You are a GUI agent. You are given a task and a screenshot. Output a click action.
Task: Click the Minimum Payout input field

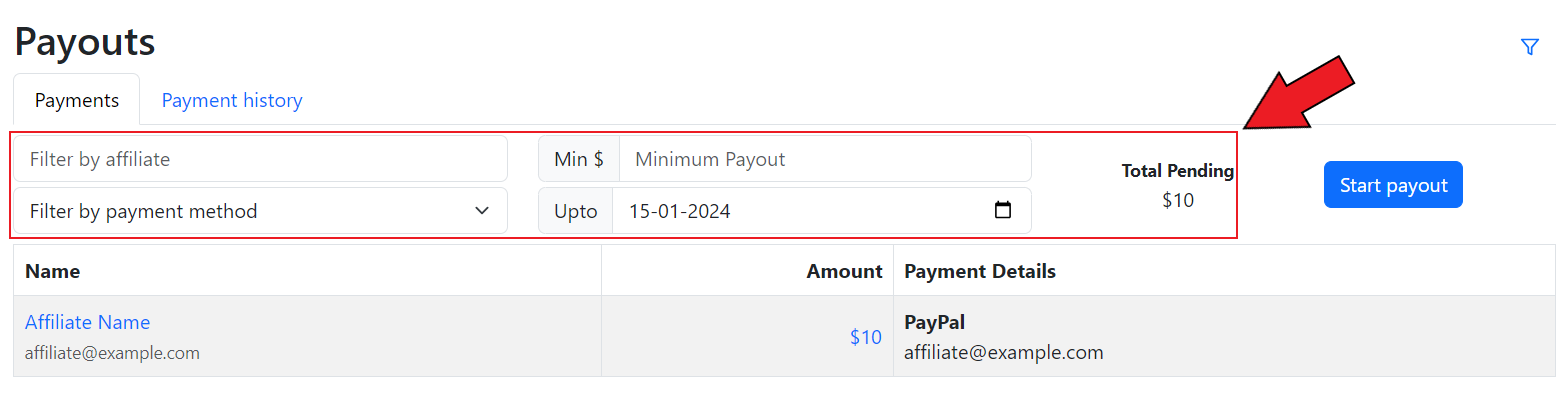(825, 159)
